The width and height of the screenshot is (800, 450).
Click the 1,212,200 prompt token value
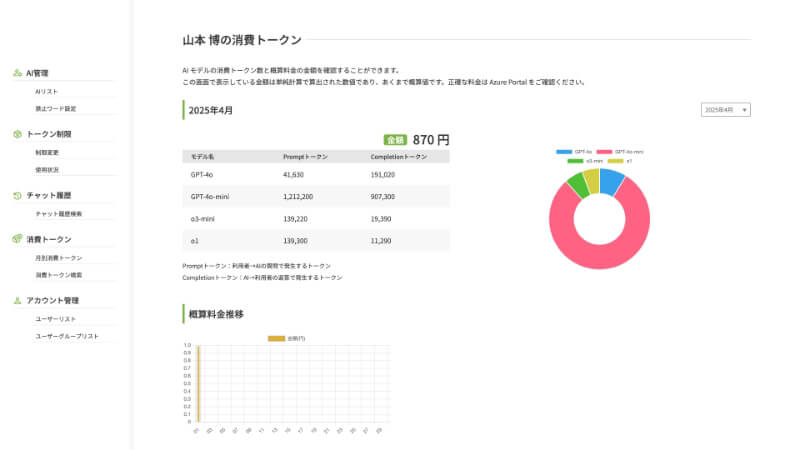[x=298, y=196]
